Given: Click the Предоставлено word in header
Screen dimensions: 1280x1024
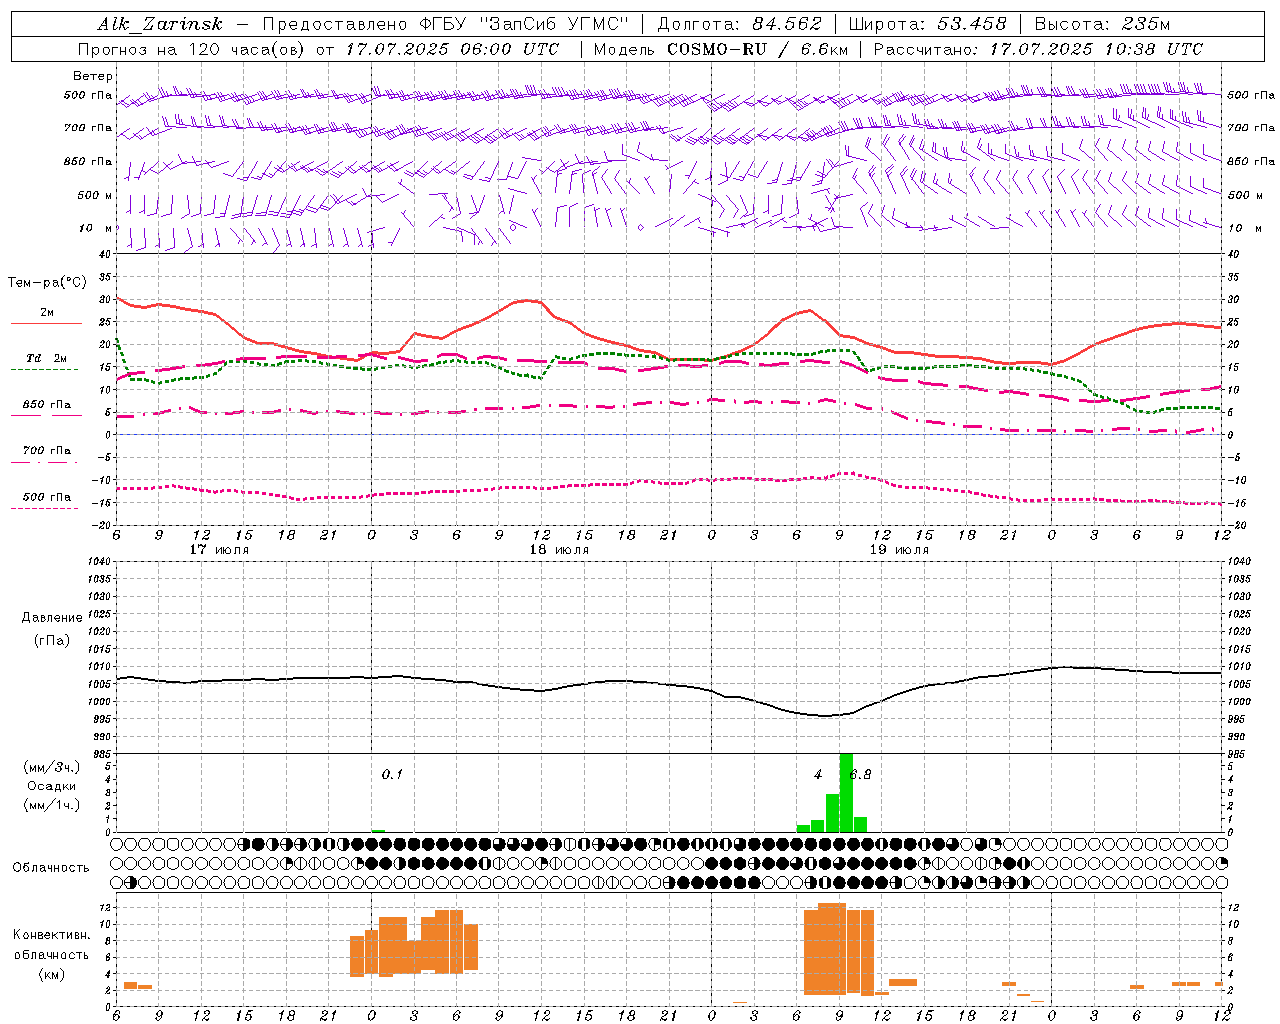Looking at the screenshot, I should tap(336, 25).
